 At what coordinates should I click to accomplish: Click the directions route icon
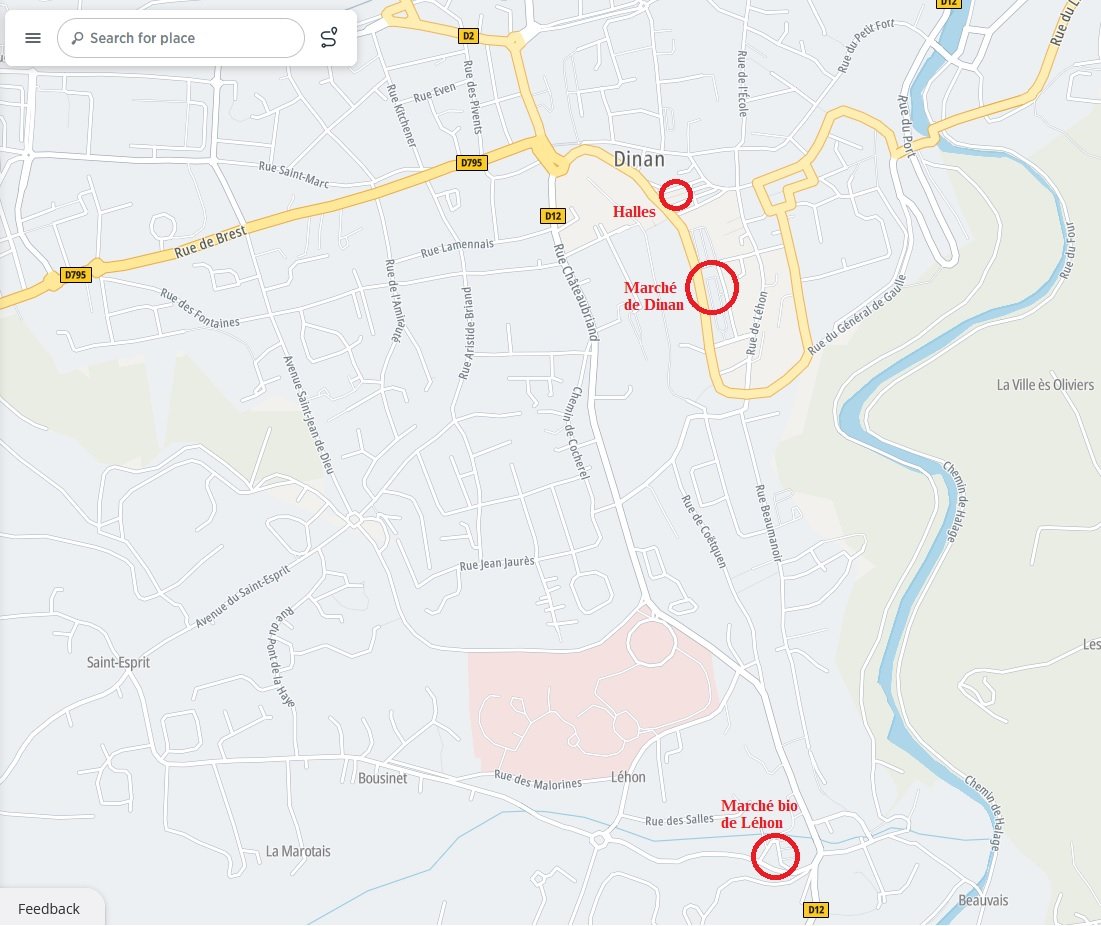329,38
